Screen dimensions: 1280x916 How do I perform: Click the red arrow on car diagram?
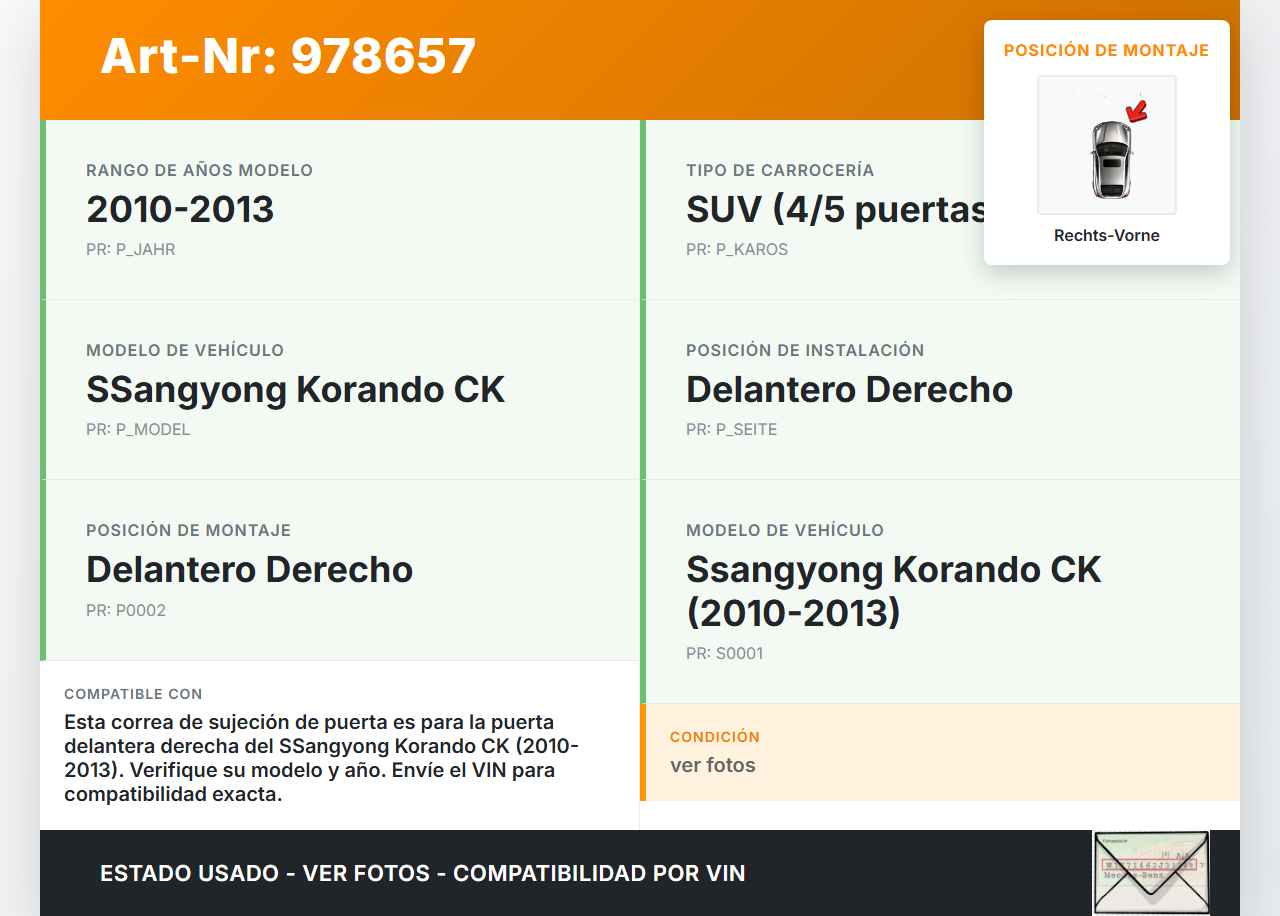(1135, 109)
